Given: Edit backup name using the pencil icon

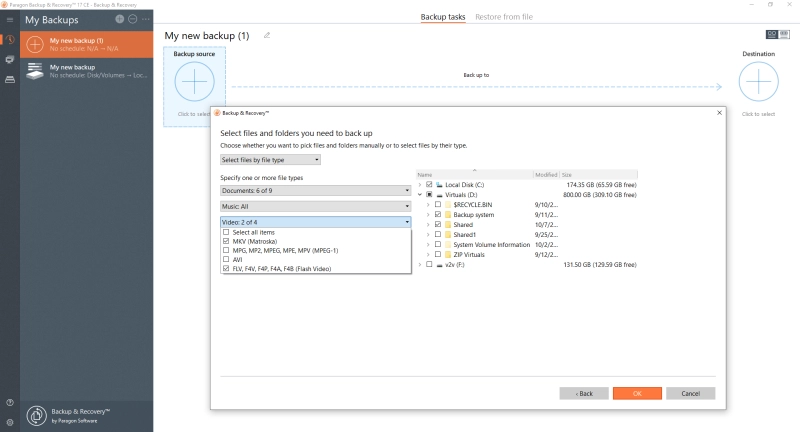Looking at the screenshot, I should pos(267,35).
